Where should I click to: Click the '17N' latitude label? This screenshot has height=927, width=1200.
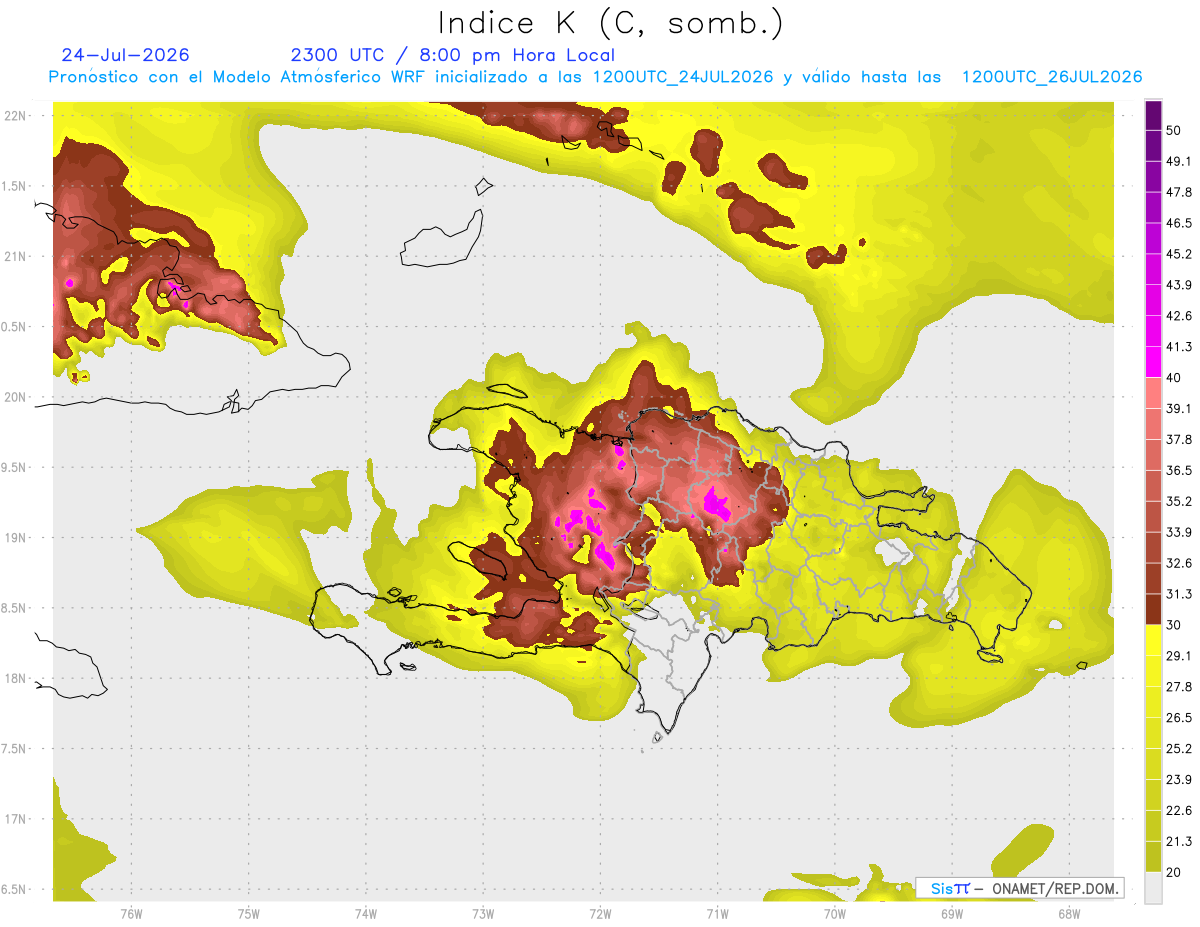[x=14, y=819]
